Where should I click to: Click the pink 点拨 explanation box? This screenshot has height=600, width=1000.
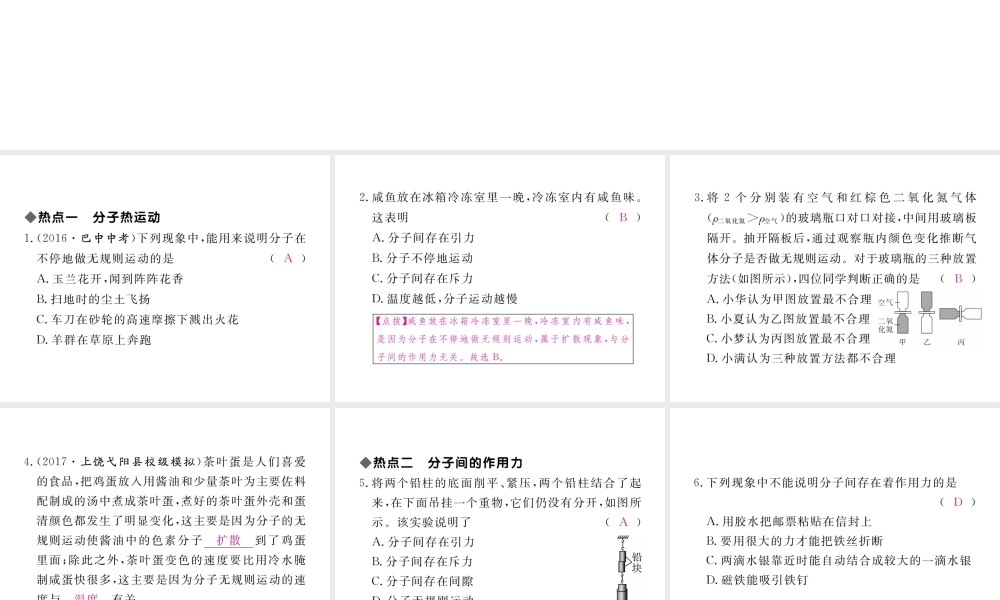(x=503, y=339)
